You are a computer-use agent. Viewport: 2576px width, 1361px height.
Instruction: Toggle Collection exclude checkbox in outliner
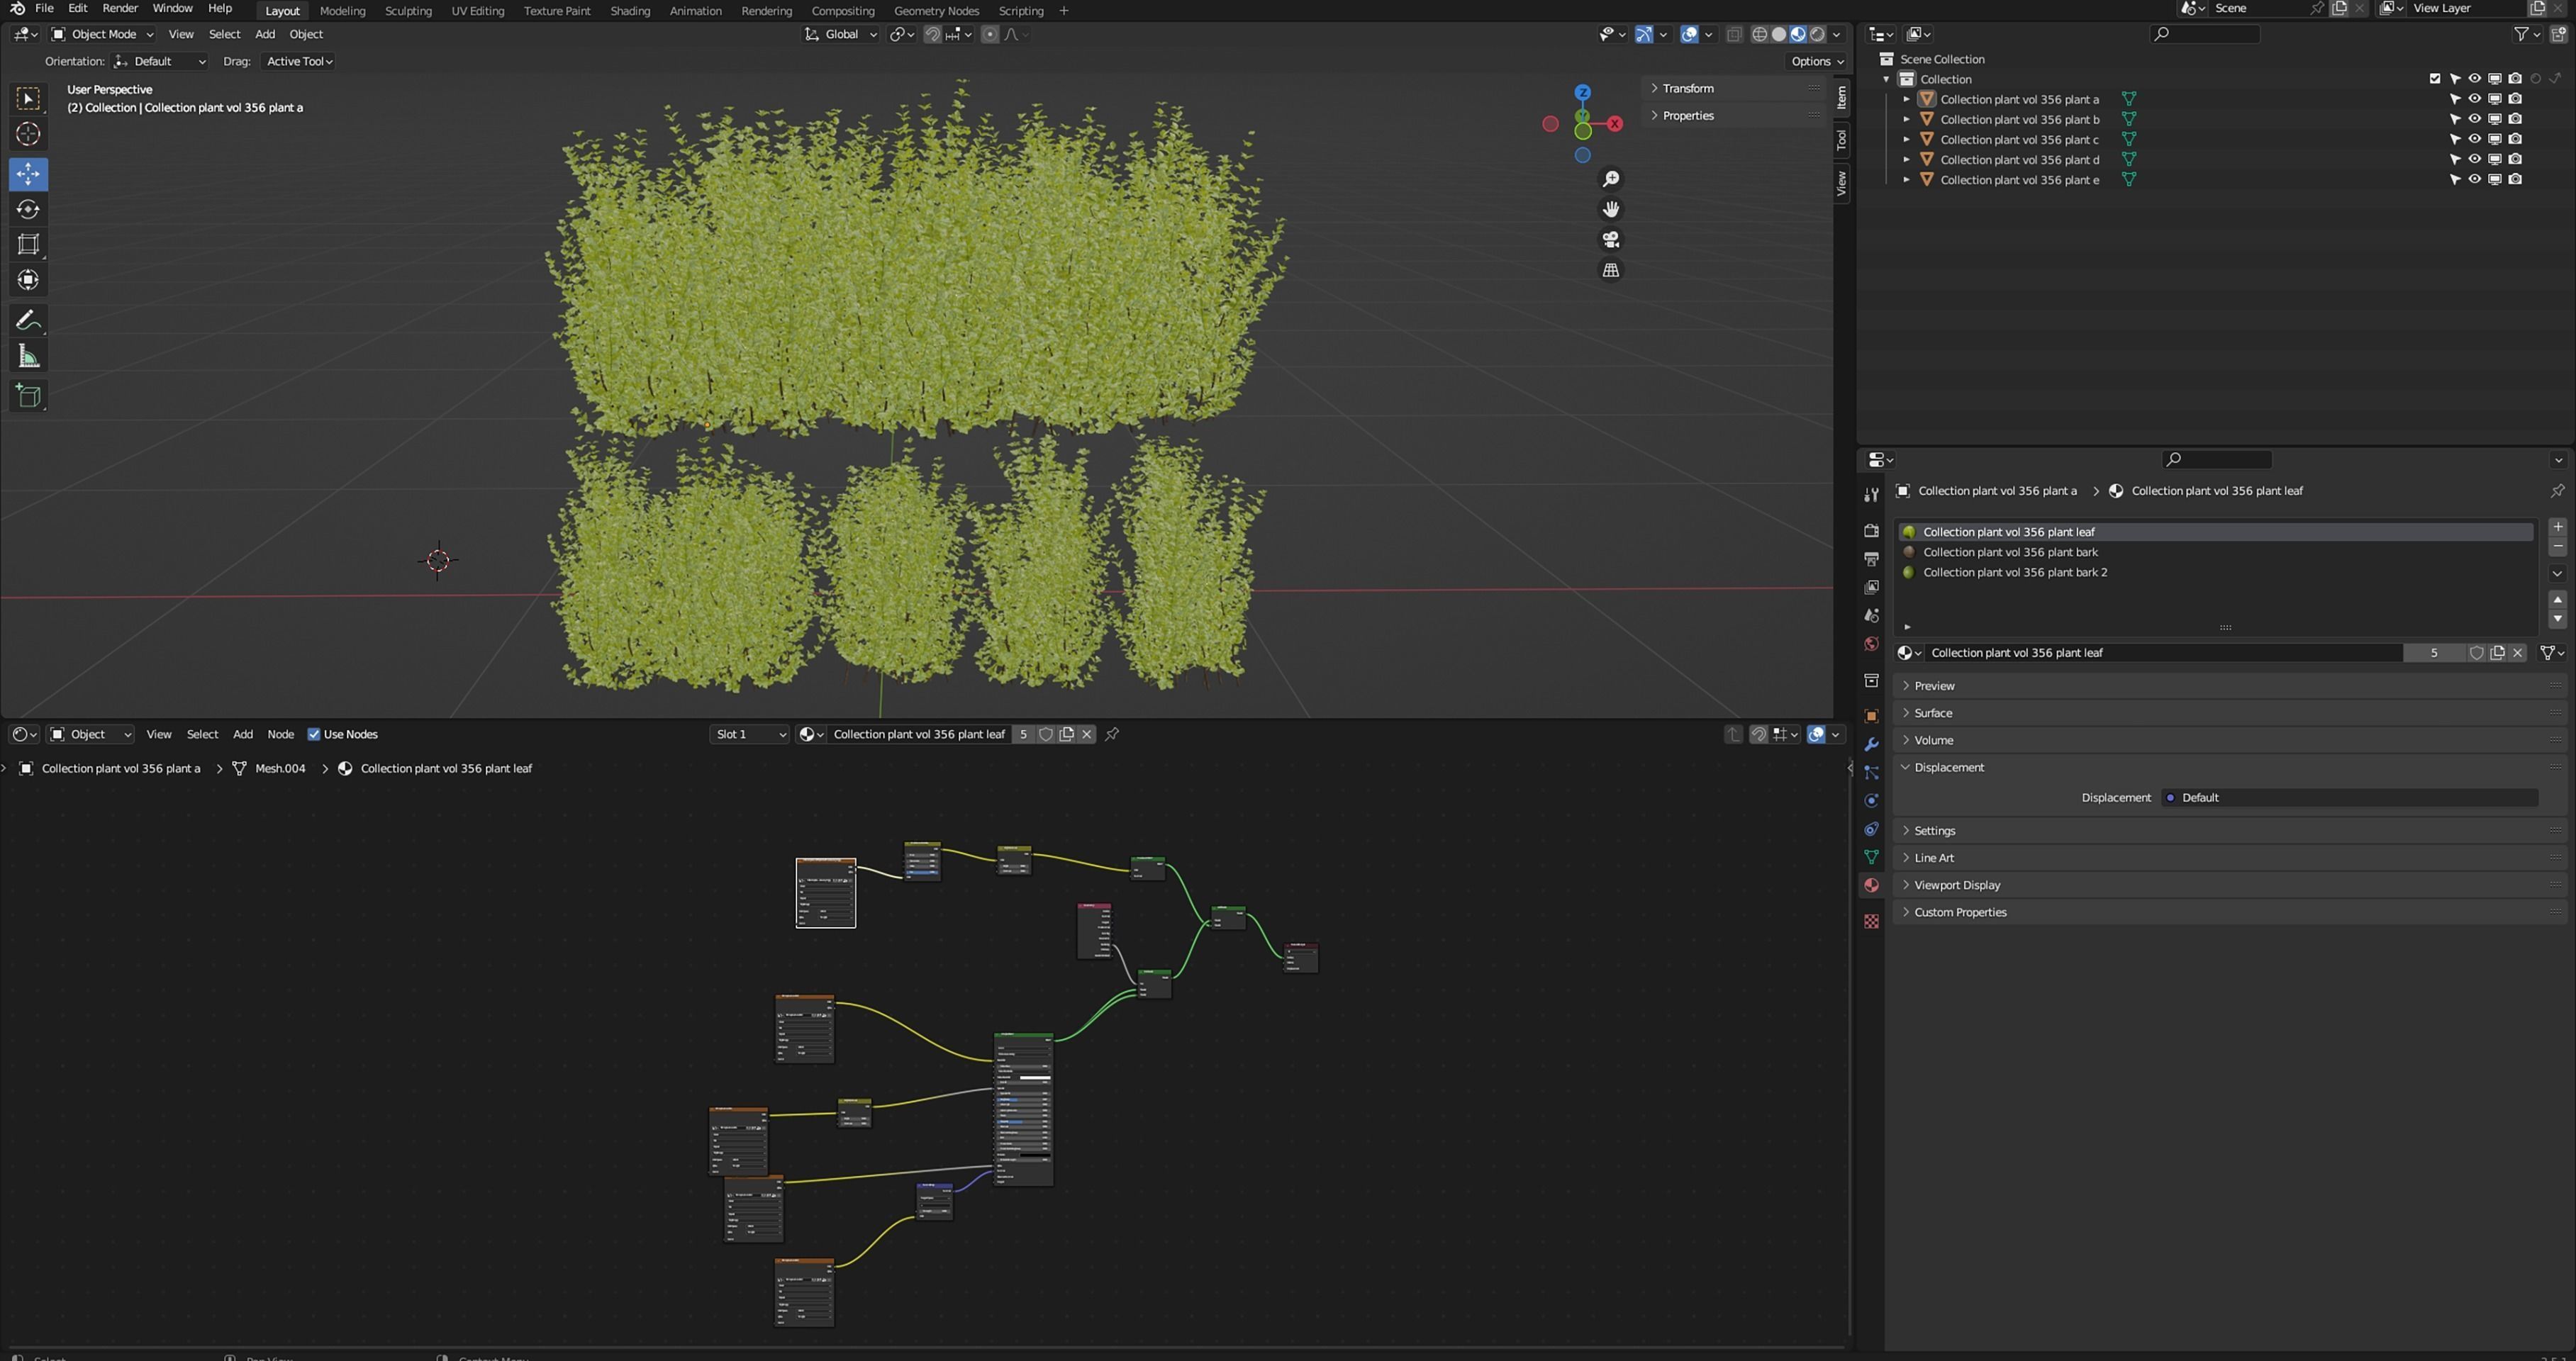(2434, 79)
